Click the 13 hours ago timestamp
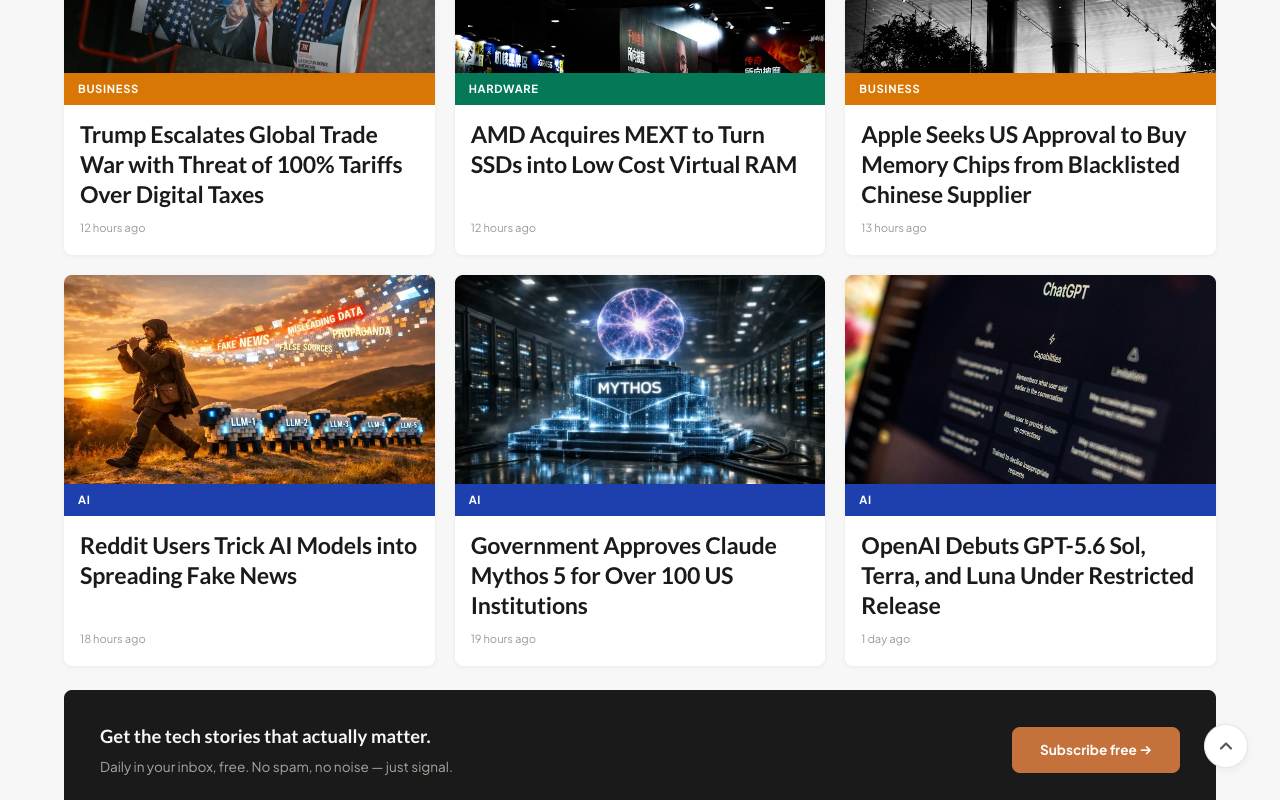 (x=894, y=228)
